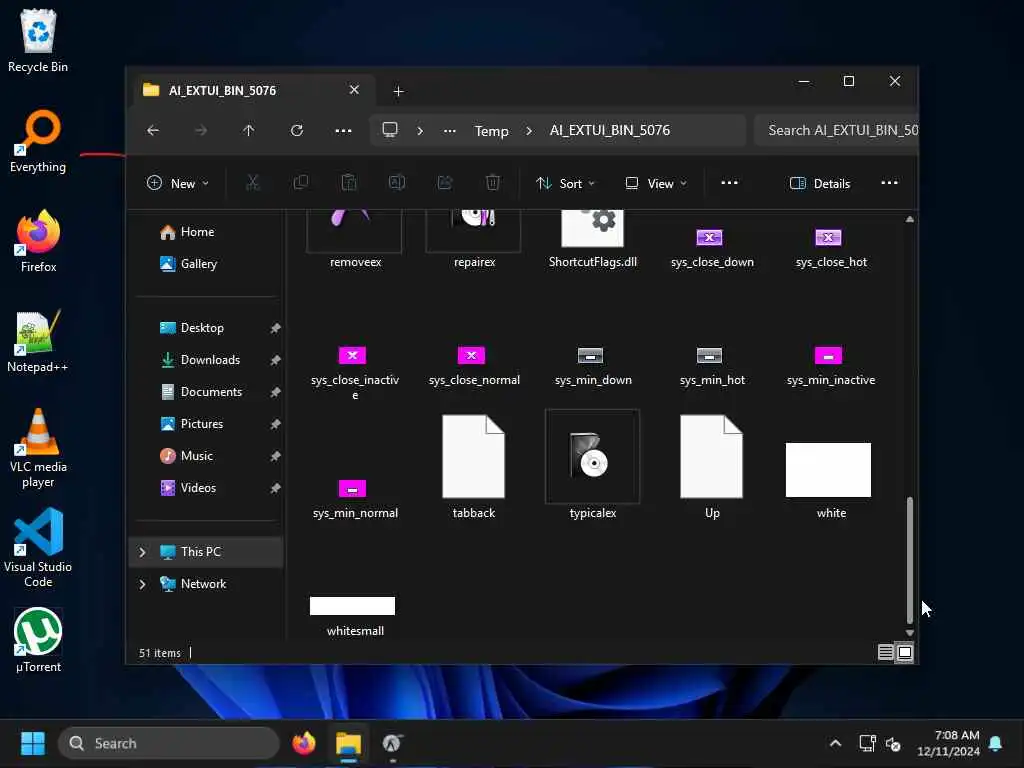The width and height of the screenshot is (1024, 768).
Task: Select the tabback blank file
Action: click(474, 466)
